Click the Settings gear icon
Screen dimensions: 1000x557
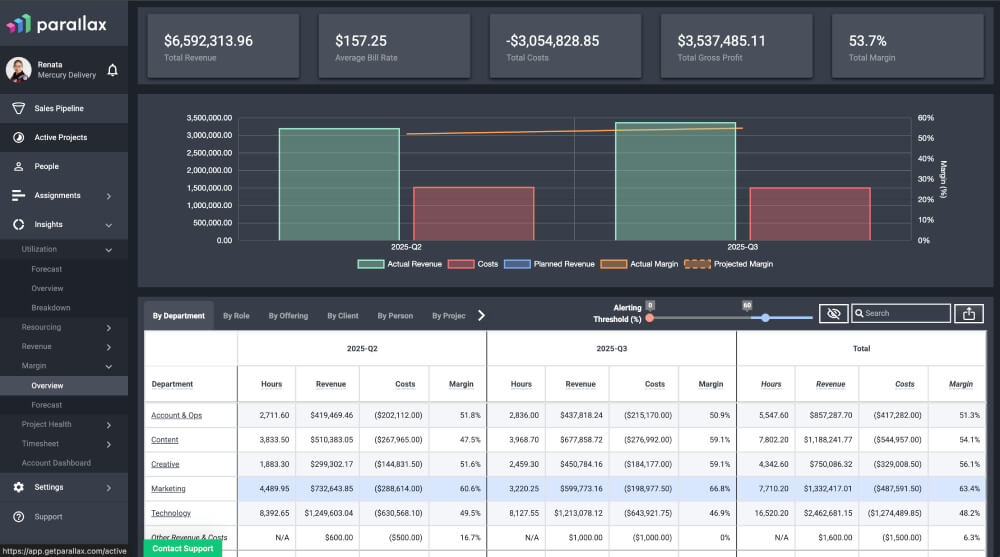pos(18,487)
